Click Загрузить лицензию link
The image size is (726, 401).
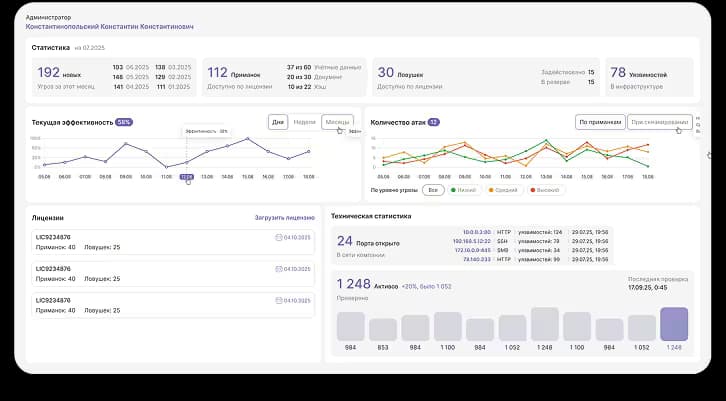pos(285,217)
